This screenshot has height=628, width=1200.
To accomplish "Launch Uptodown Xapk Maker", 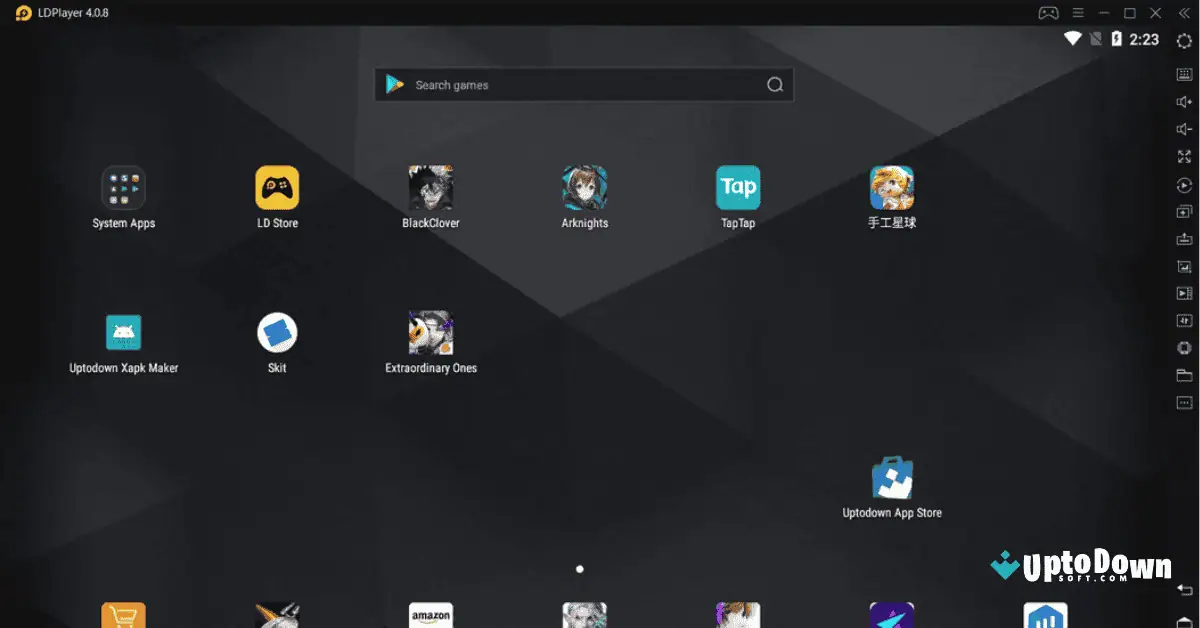I will [x=122, y=333].
